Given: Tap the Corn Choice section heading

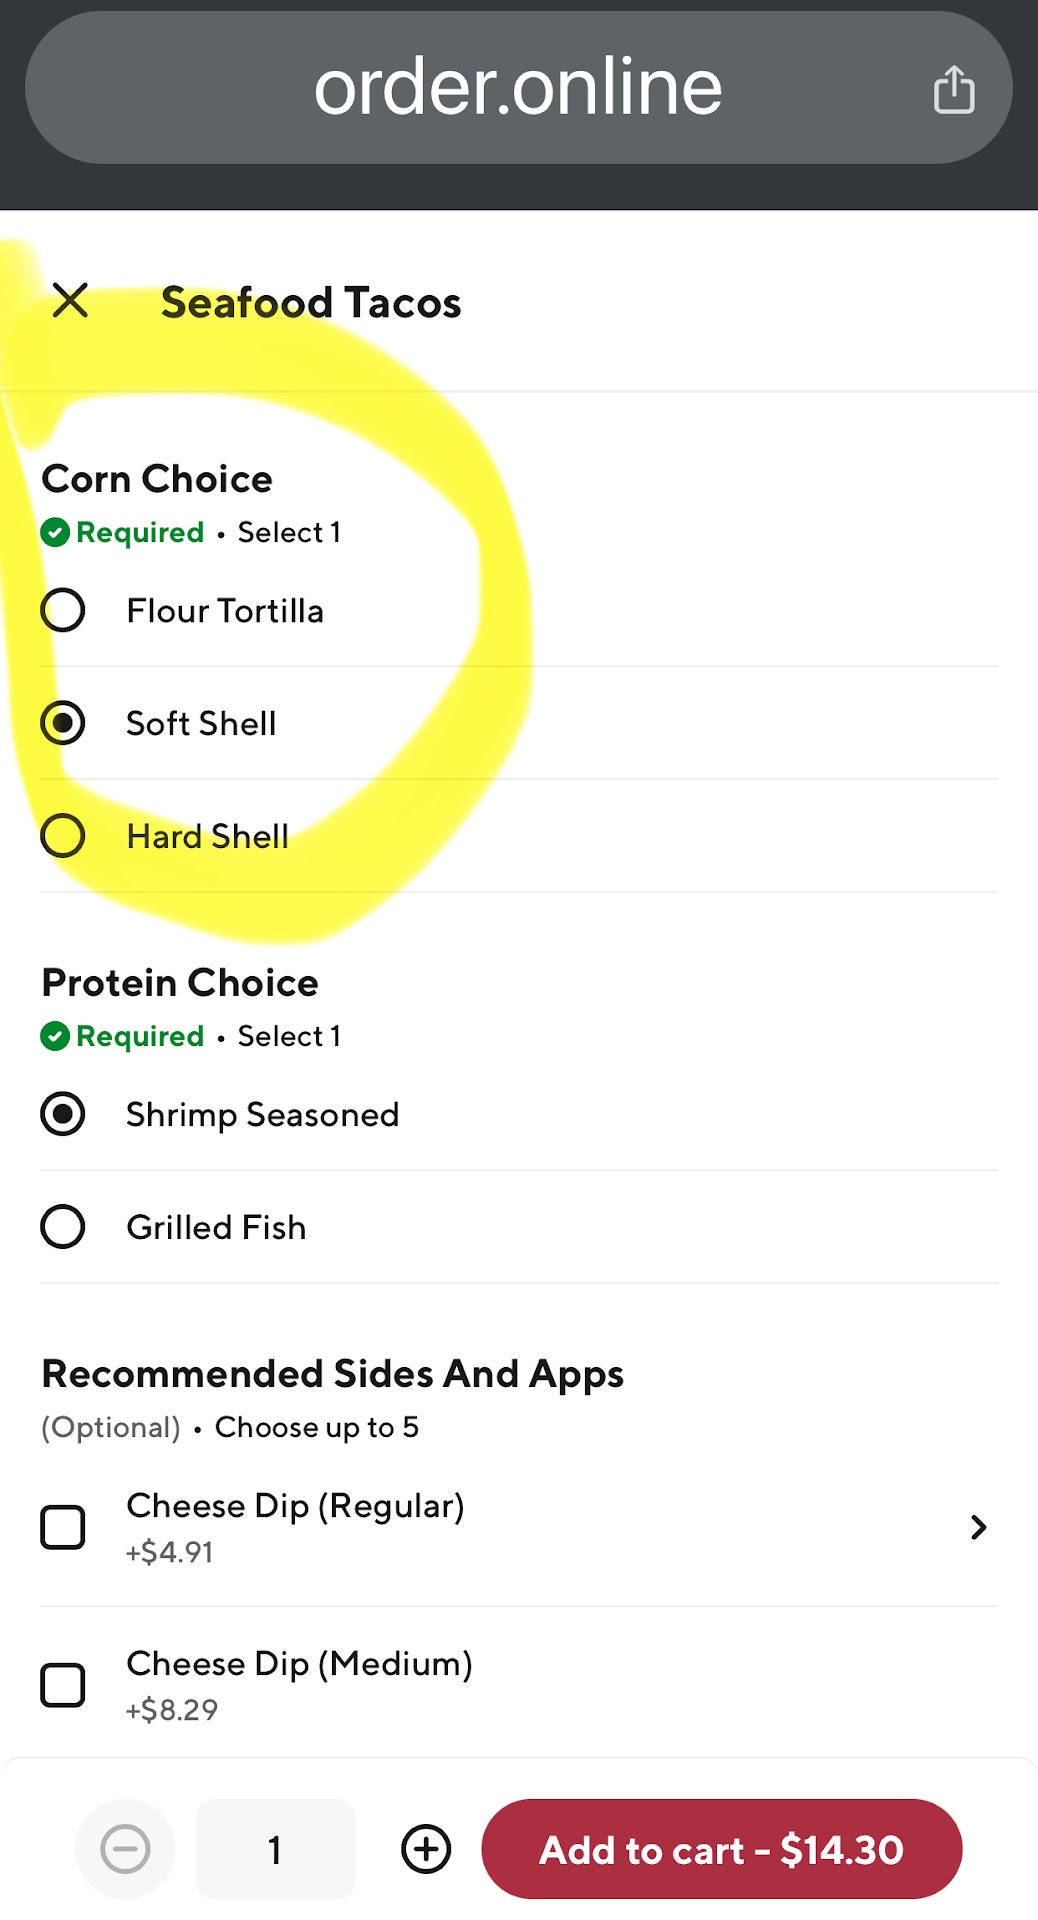Looking at the screenshot, I should coord(157,479).
